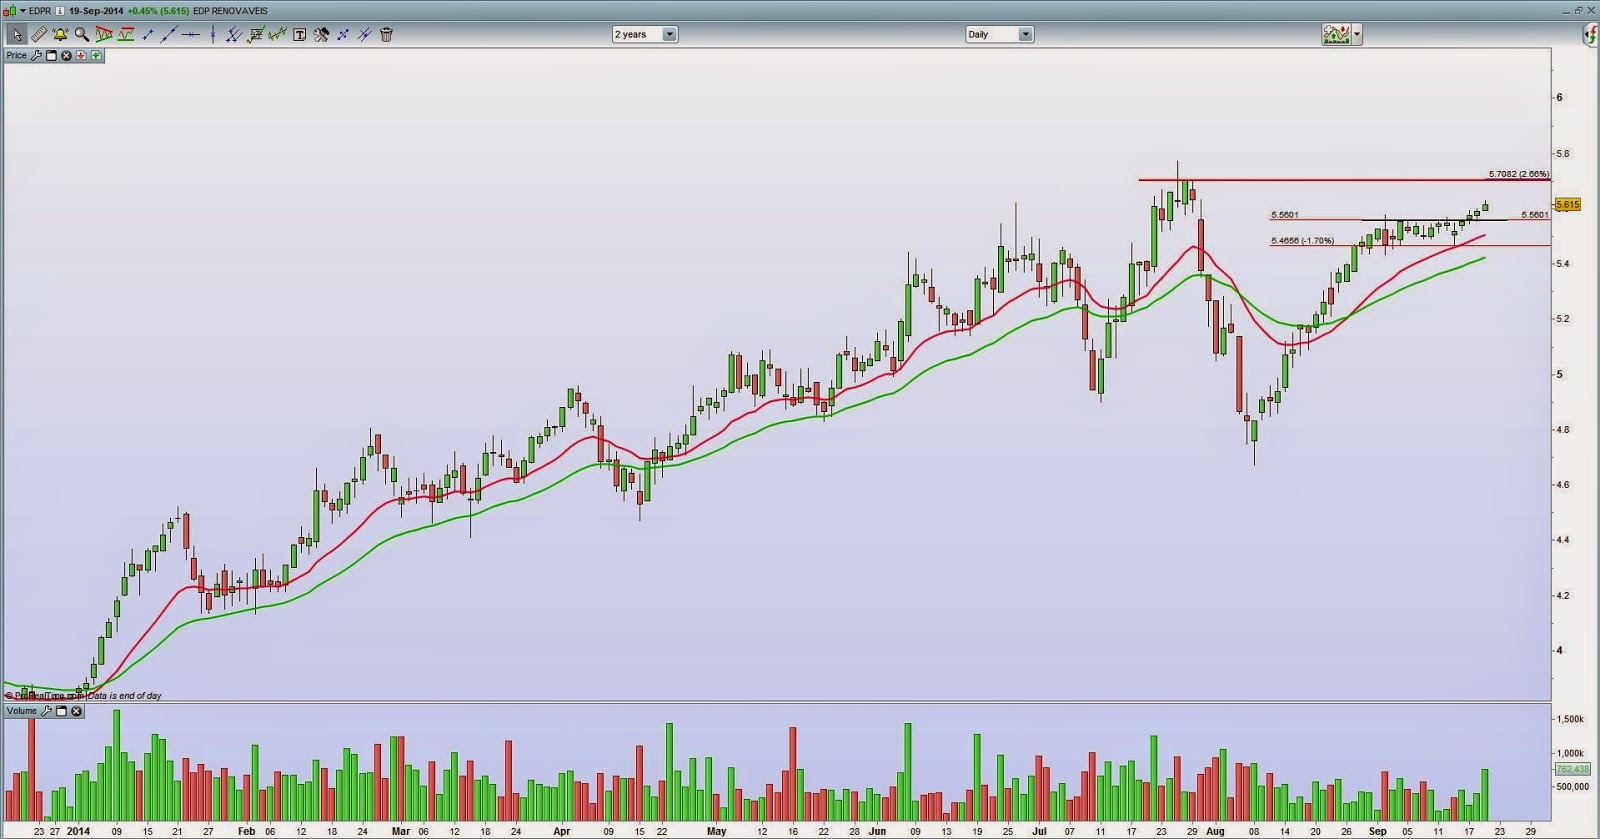Click the candlestick chart type icon
The image size is (1600, 839).
click(10, 11)
